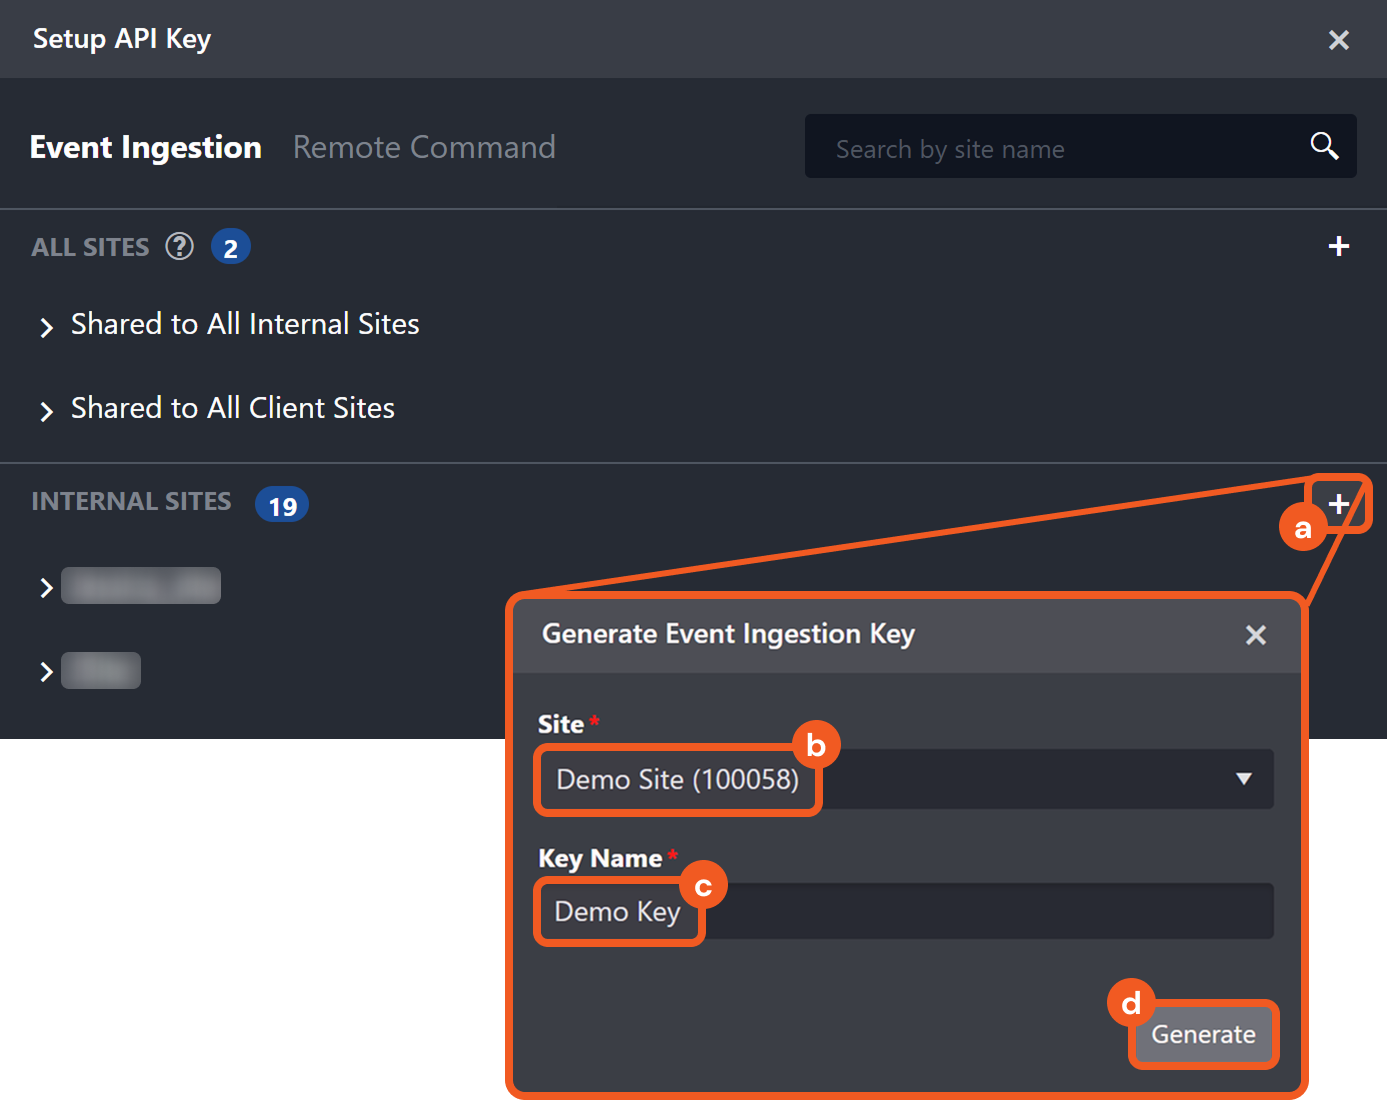Close the Setup API Key panel

click(1338, 40)
